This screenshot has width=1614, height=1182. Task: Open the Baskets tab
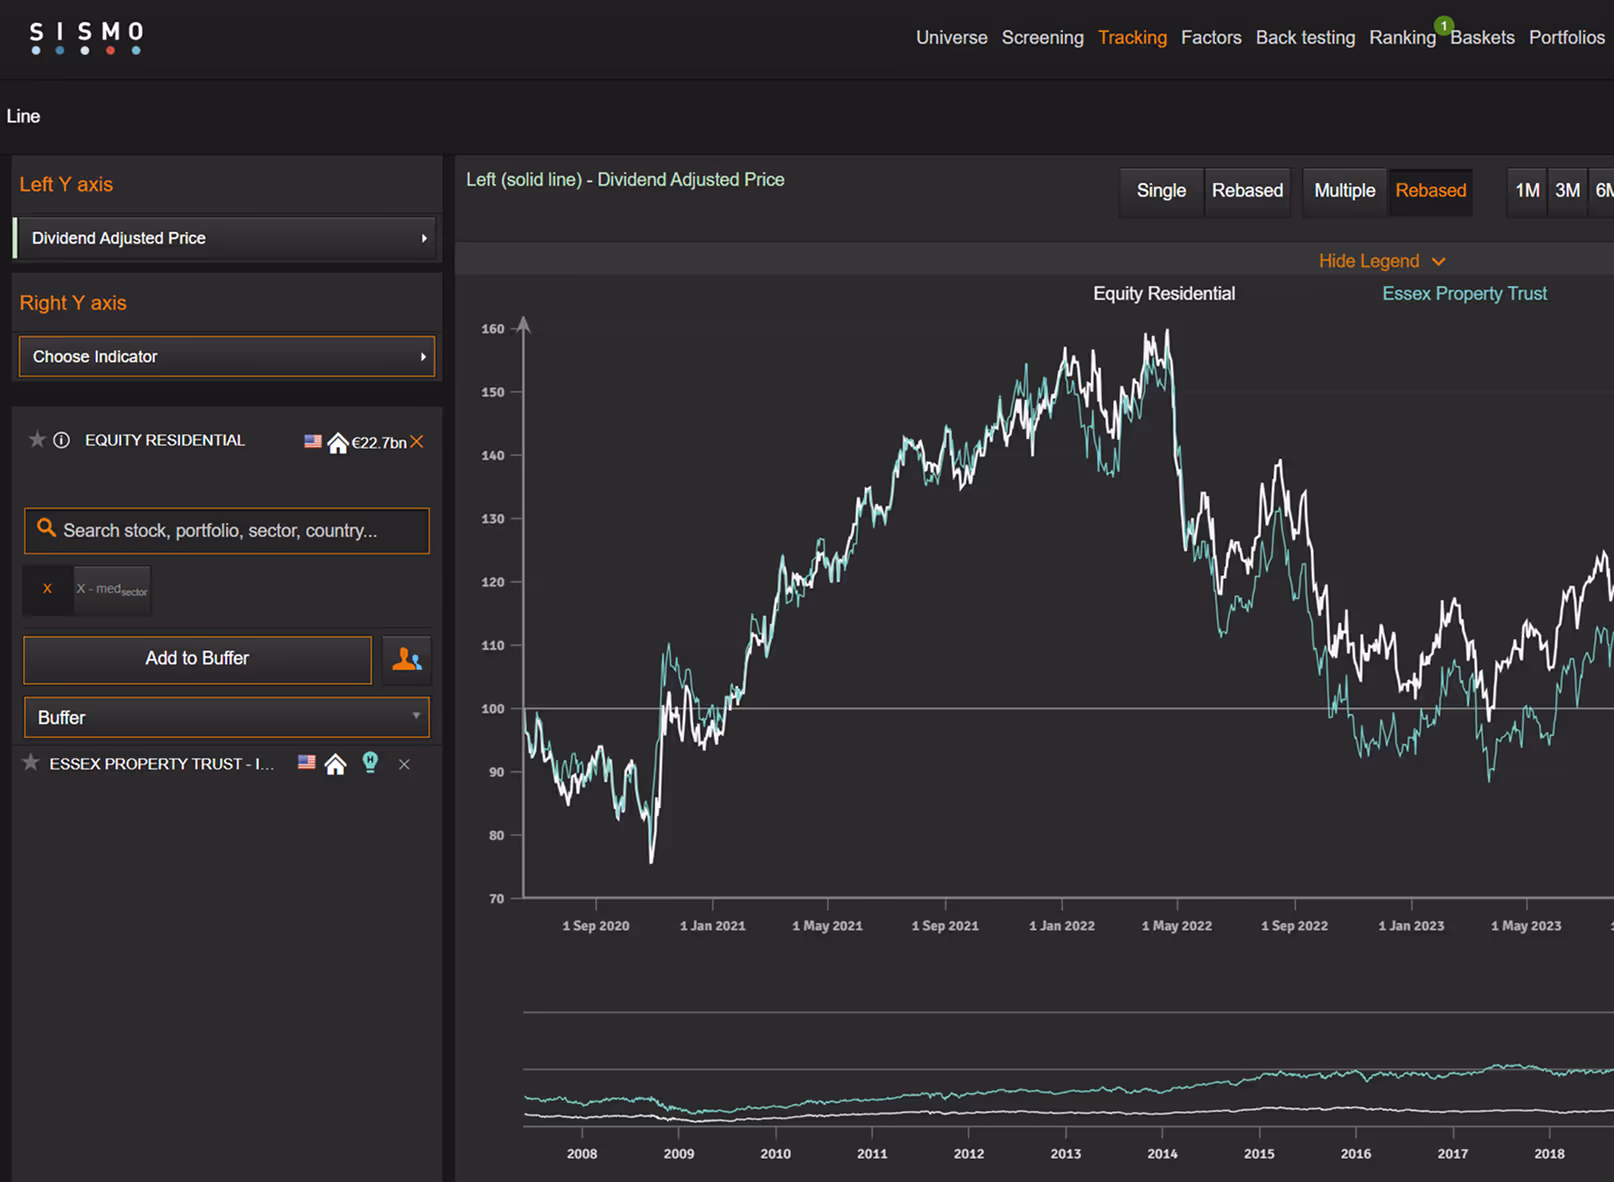pyautogui.click(x=1482, y=38)
